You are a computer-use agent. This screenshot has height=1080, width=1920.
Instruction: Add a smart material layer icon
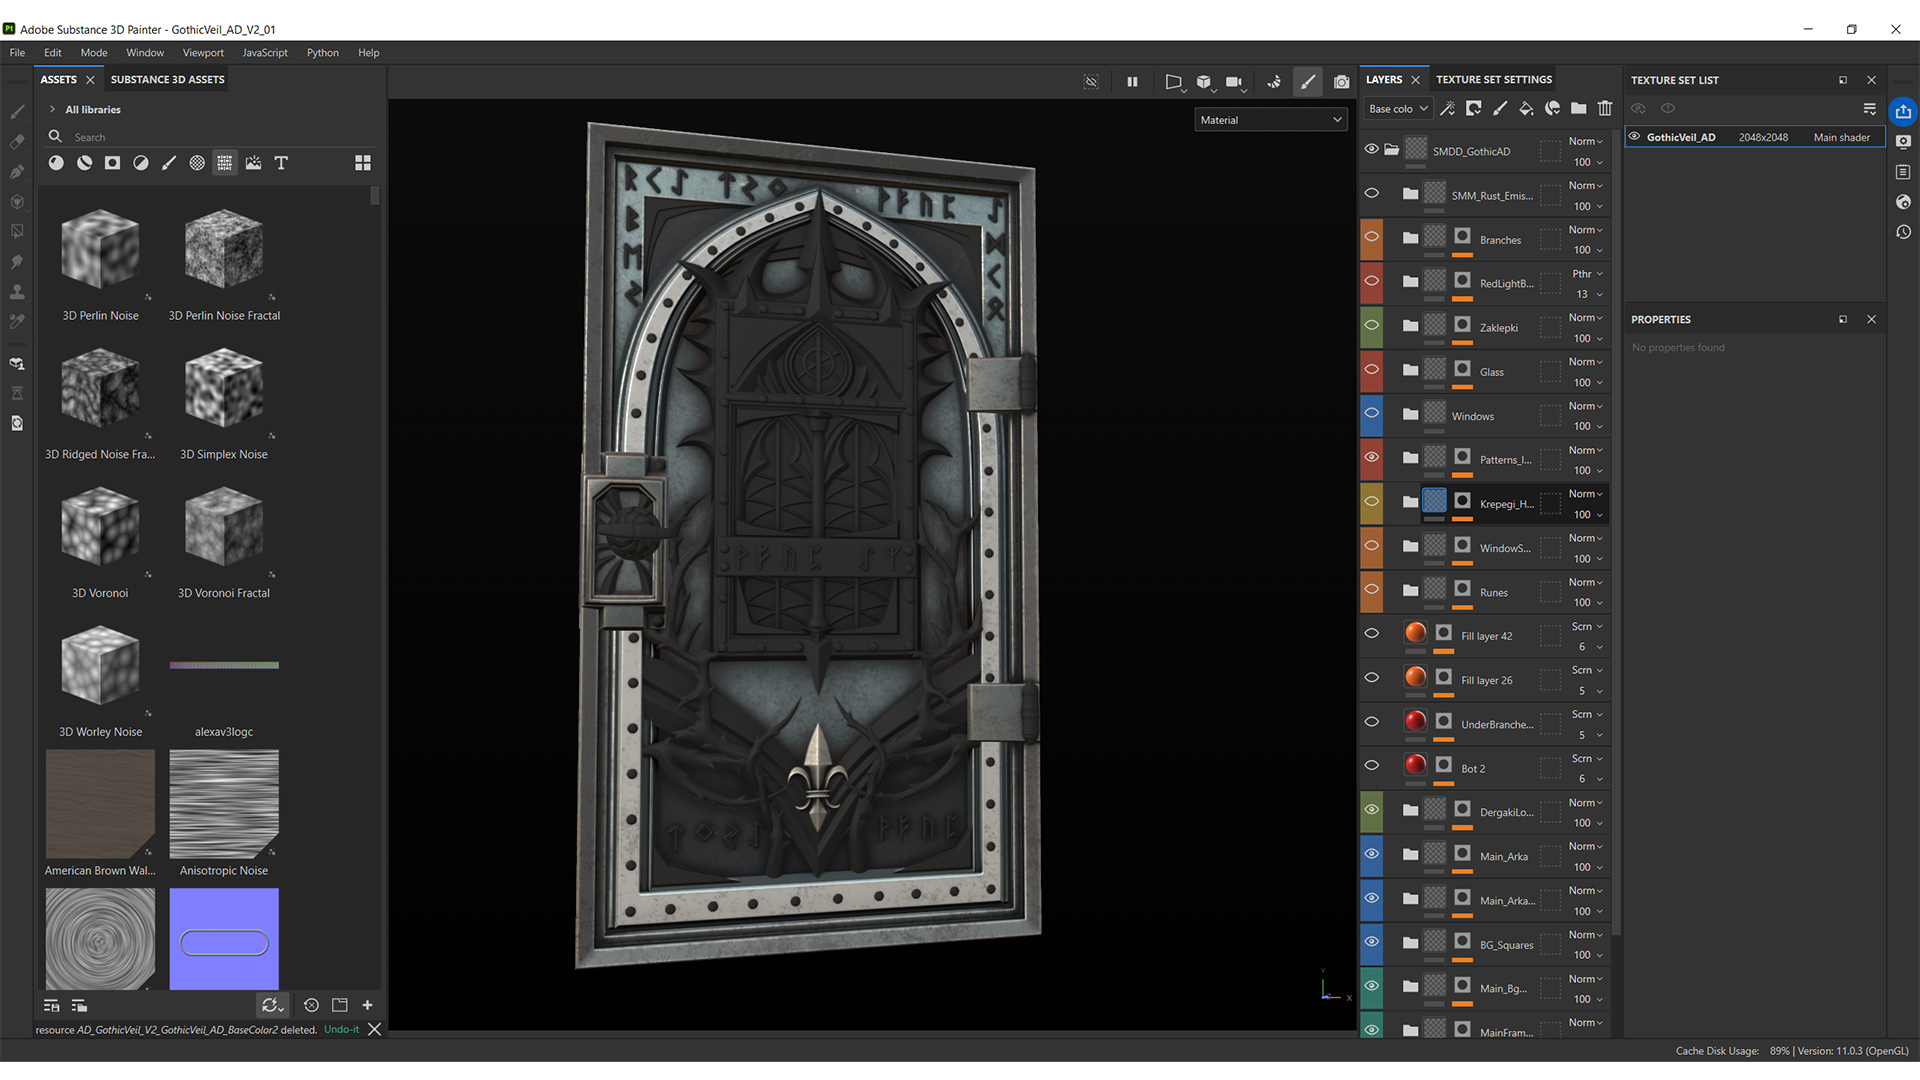click(1552, 108)
